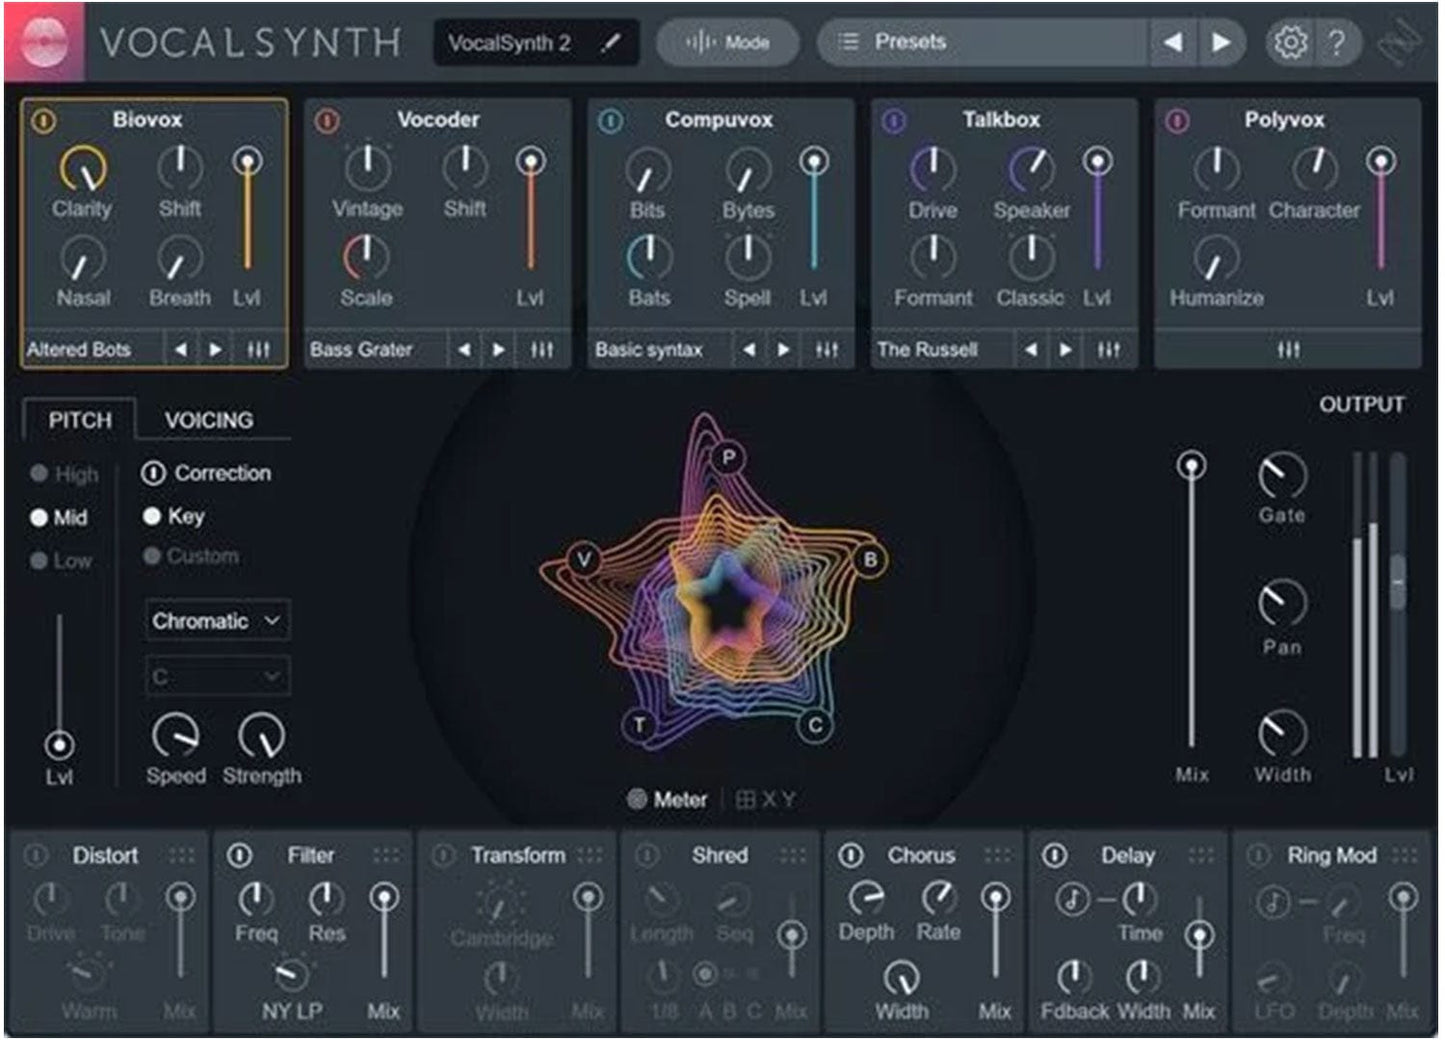This screenshot has width=1445, height=1040.
Task: Choose the Key correction option
Action: coord(174,516)
